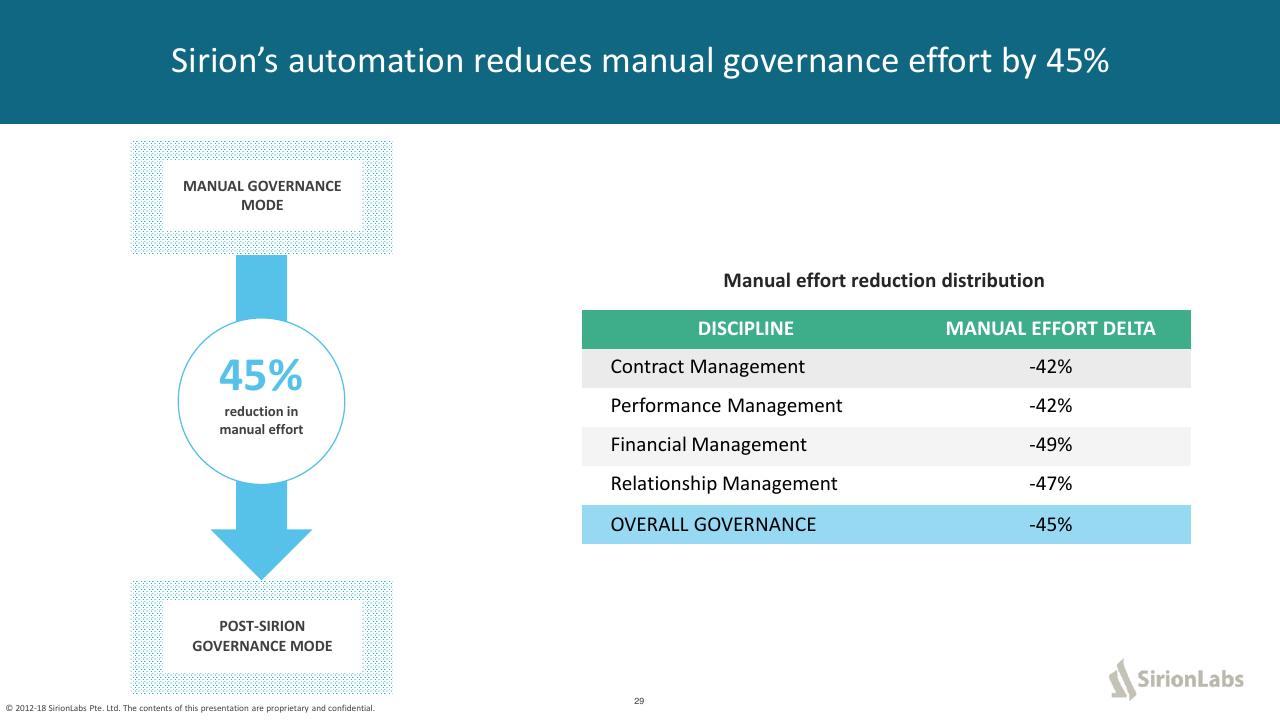The height and width of the screenshot is (720, 1280).
Task: Select the -45% overall governance value
Action: pos(1051,525)
